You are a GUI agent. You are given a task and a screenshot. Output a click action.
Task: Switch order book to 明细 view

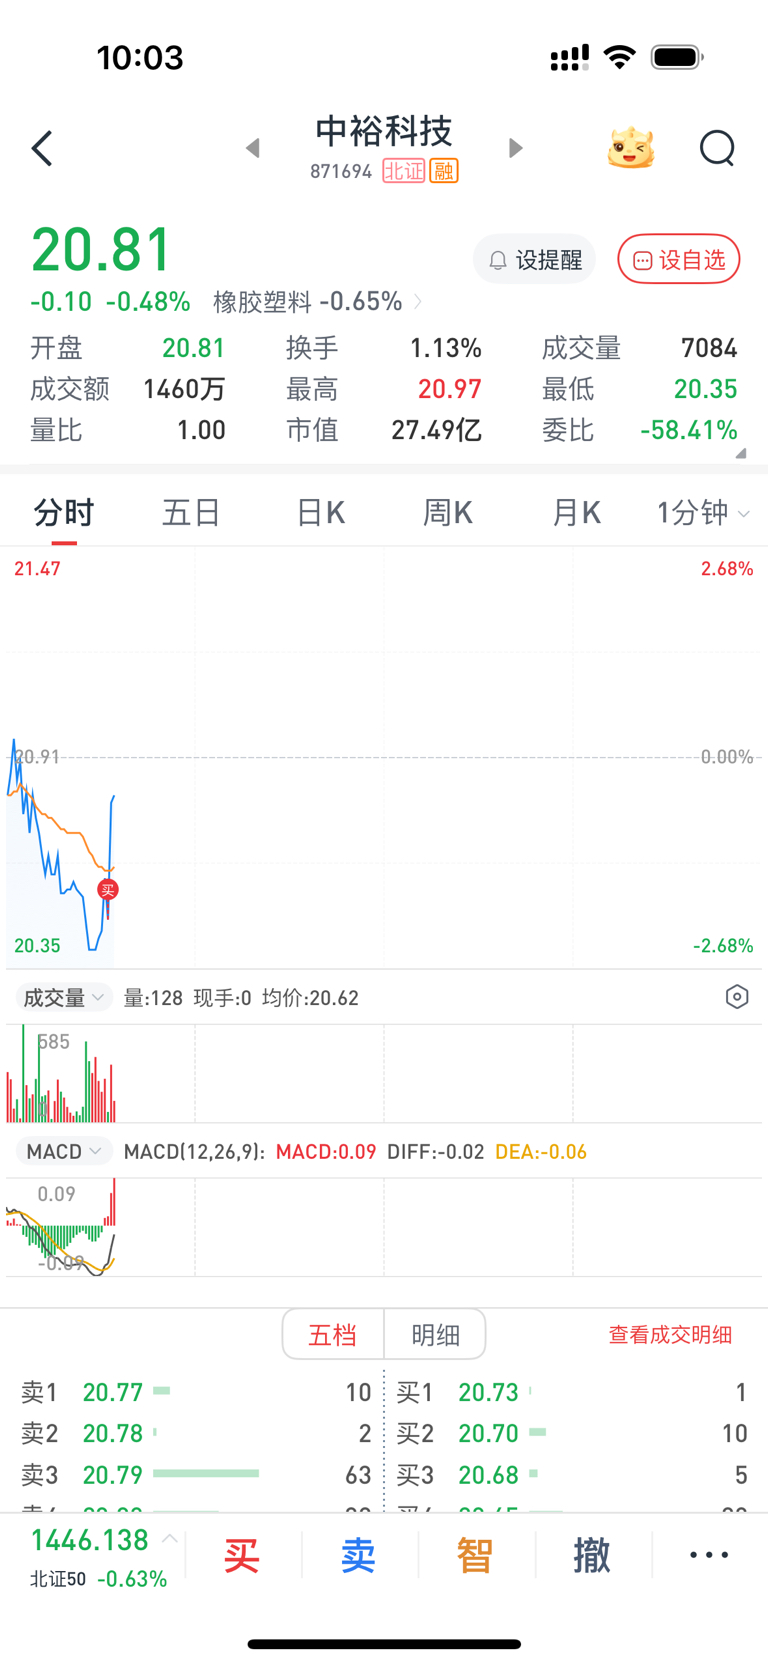point(436,1334)
